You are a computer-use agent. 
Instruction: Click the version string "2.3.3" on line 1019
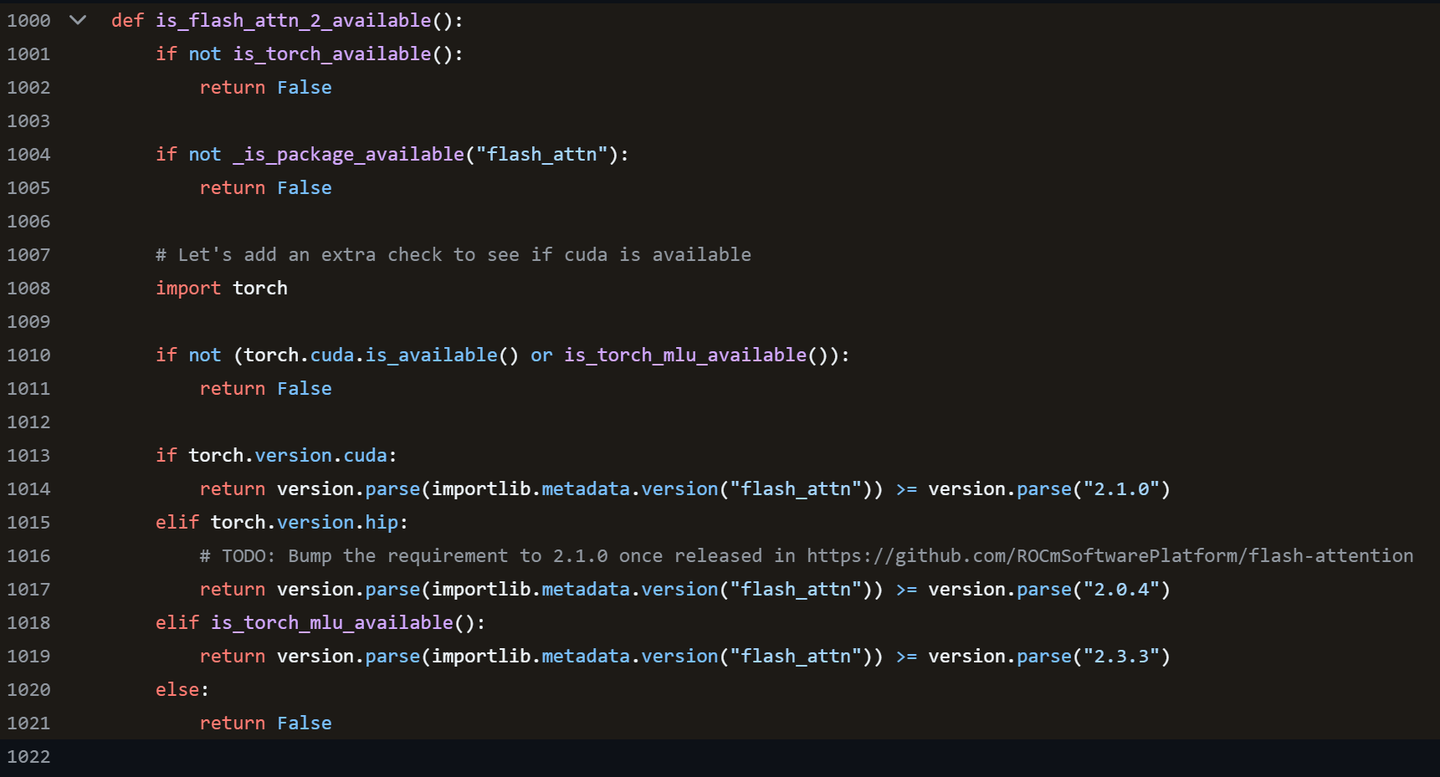(1122, 655)
